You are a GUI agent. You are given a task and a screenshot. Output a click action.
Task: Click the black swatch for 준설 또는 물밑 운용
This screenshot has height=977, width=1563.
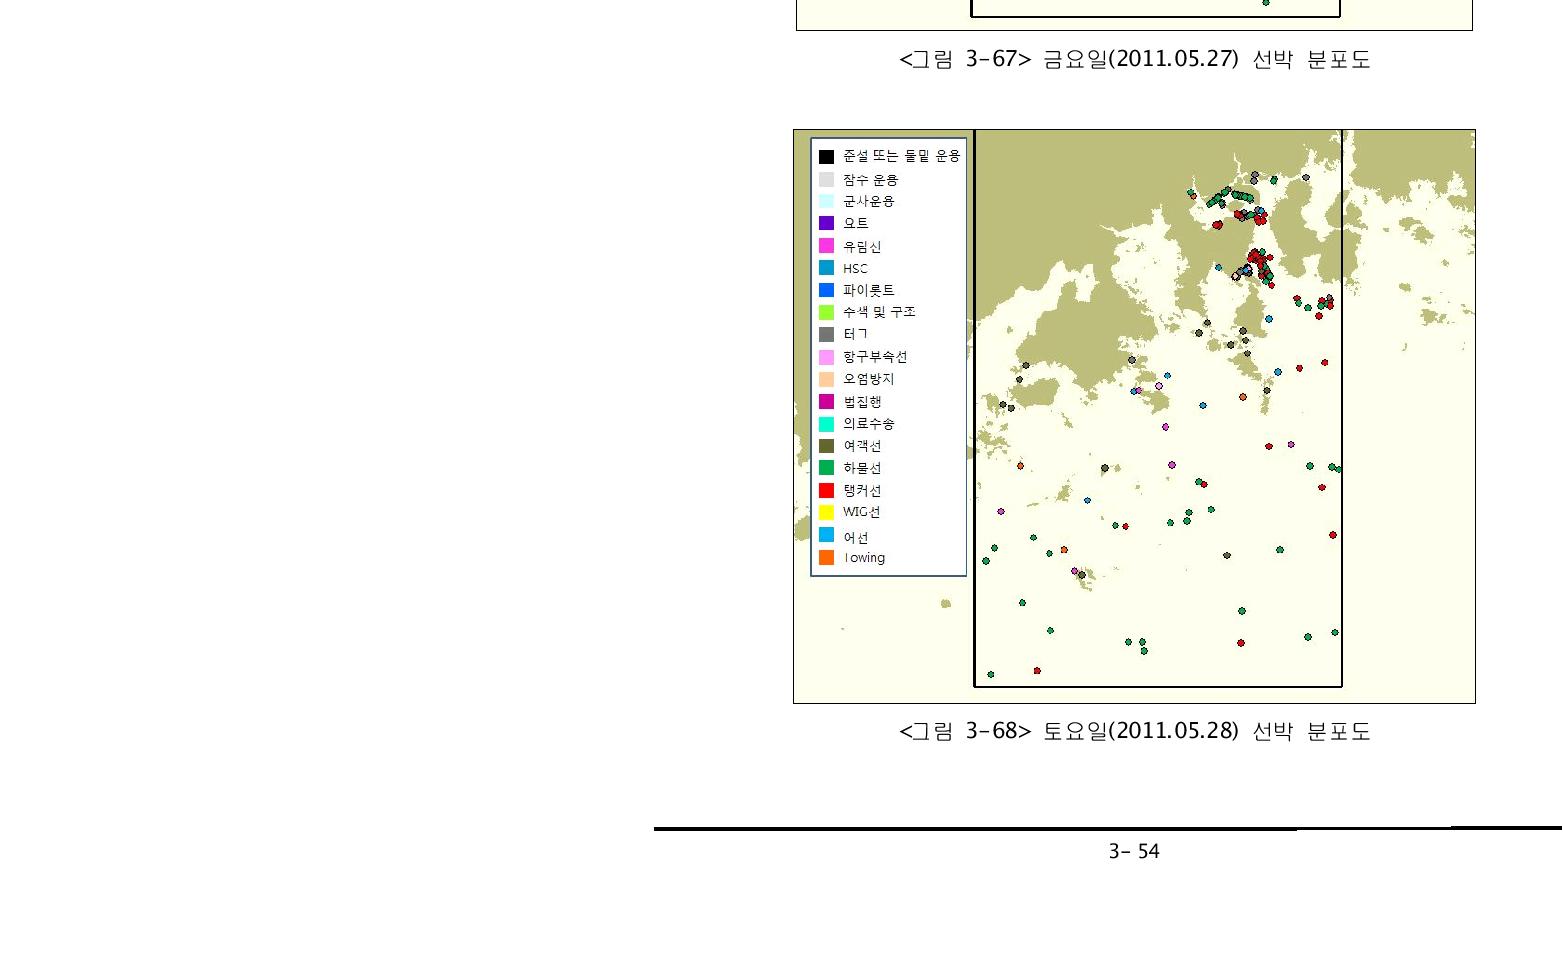pyautogui.click(x=826, y=157)
